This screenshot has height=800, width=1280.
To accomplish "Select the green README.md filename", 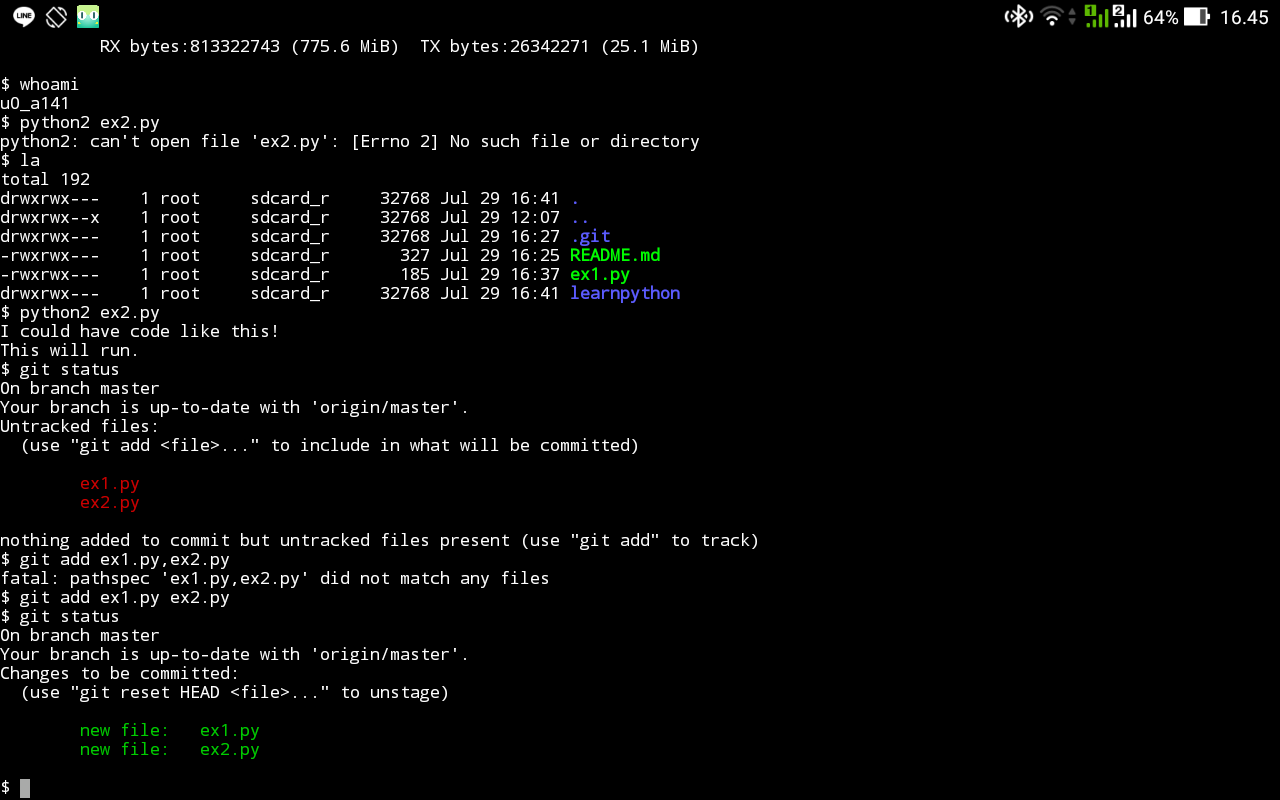I will 615,255.
